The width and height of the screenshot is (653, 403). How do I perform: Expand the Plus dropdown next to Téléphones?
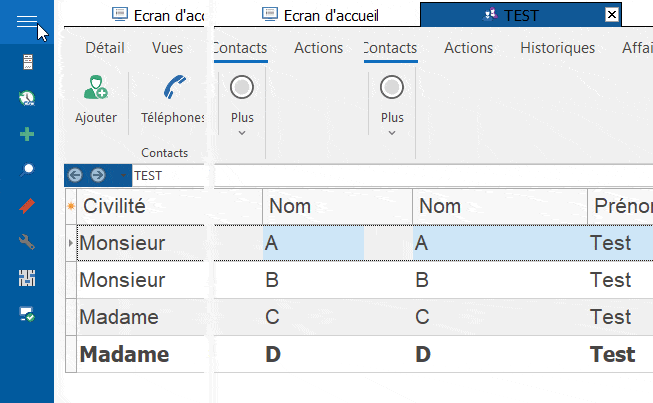pyautogui.click(x=242, y=118)
